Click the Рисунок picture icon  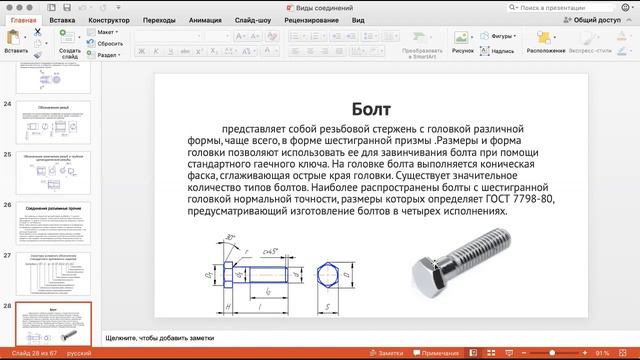[461, 37]
